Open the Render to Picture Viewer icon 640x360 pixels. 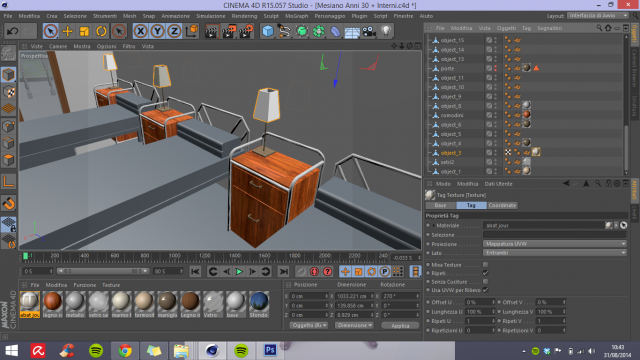pos(229,31)
